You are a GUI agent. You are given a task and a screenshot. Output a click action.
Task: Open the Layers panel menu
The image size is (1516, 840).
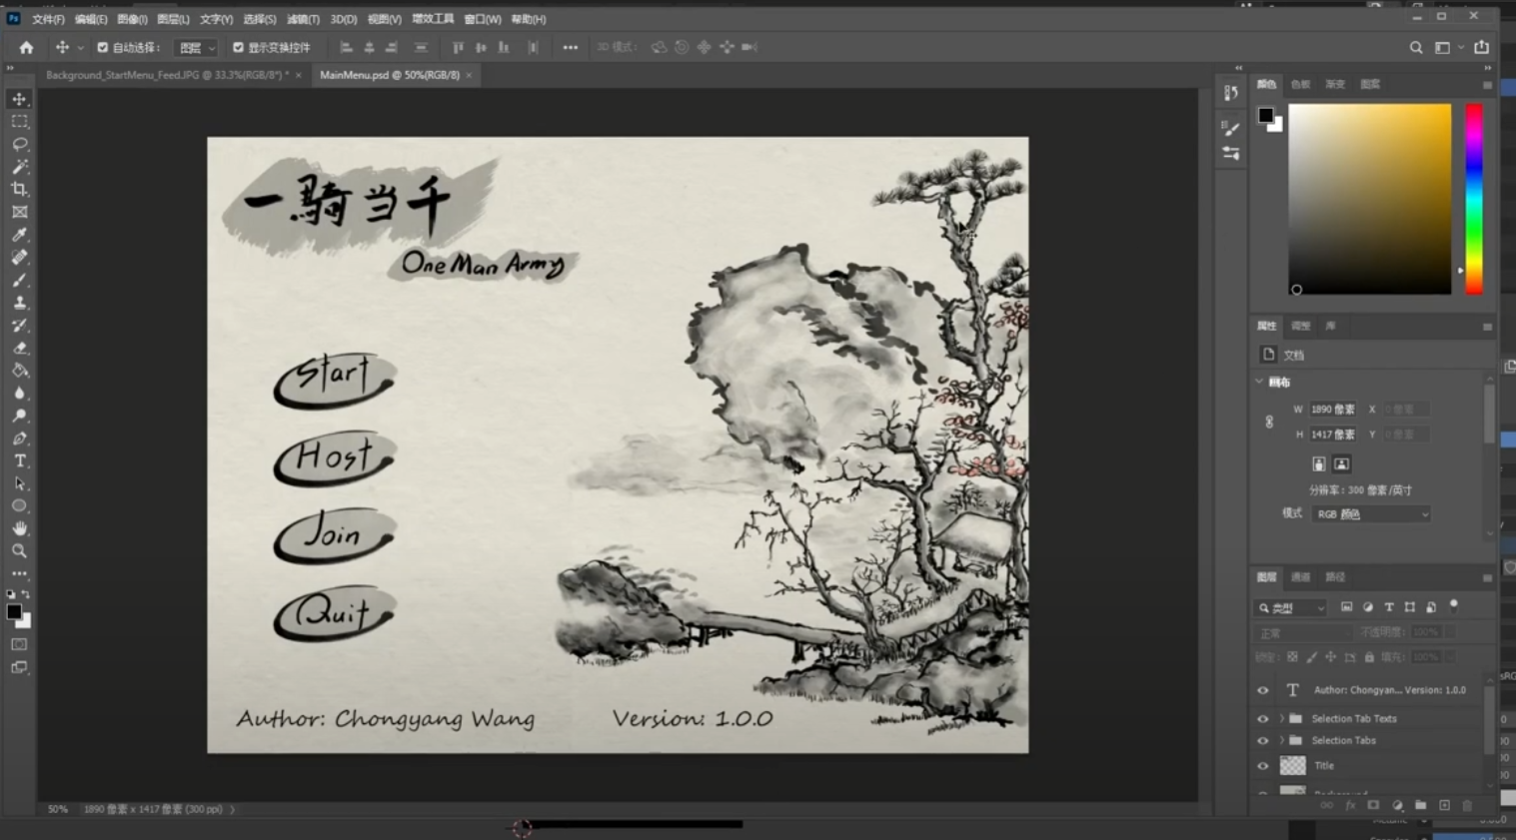(1487, 578)
